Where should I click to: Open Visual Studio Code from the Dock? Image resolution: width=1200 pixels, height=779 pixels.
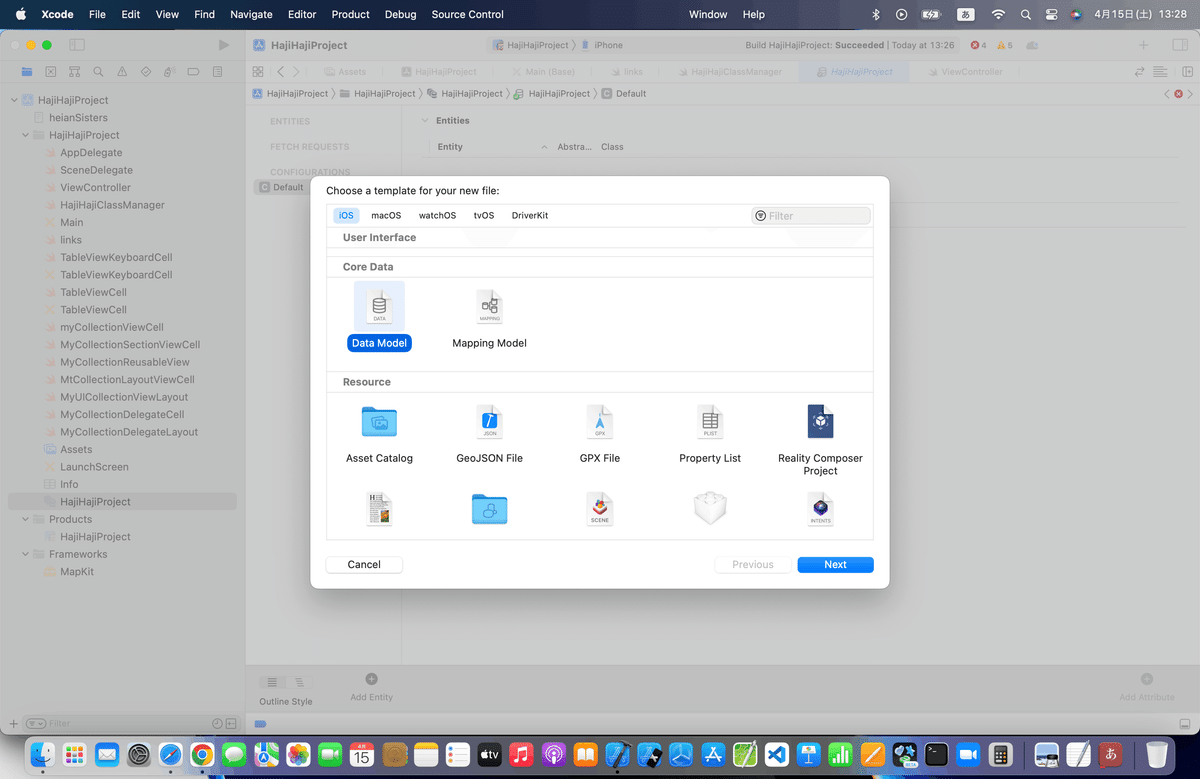tap(777, 753)
